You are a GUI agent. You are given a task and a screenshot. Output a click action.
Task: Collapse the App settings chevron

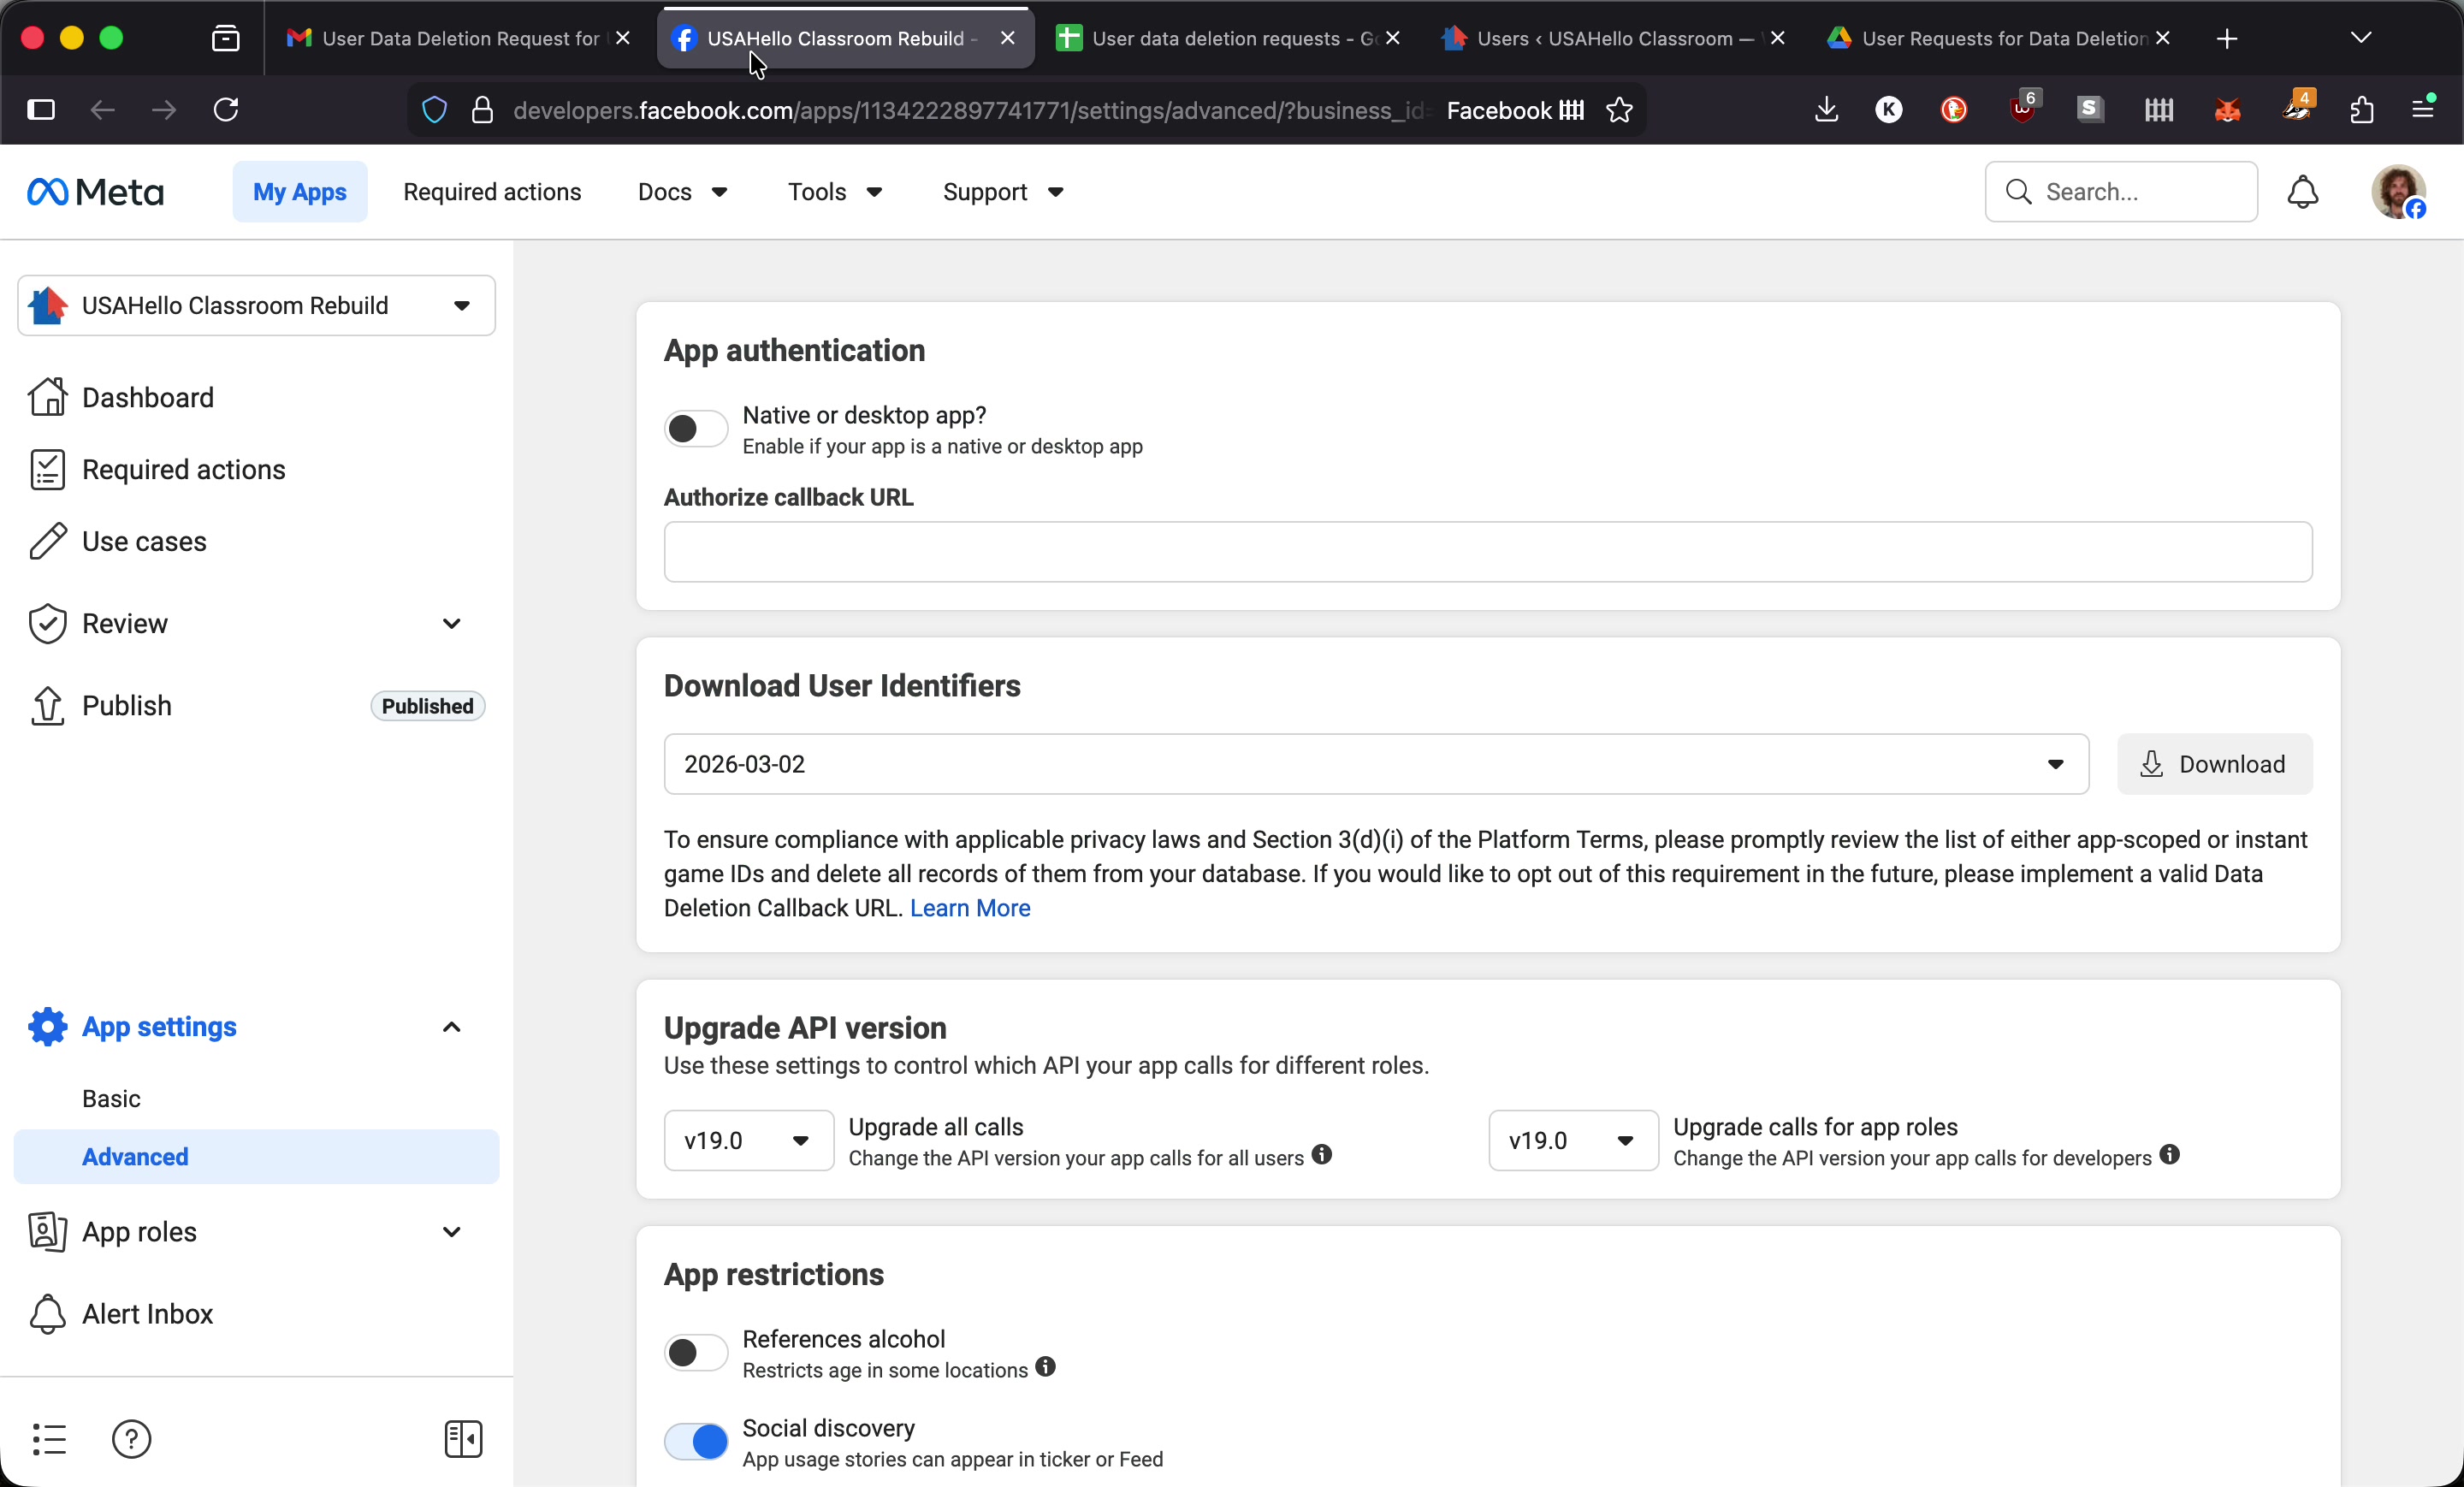coord(452,1027)
